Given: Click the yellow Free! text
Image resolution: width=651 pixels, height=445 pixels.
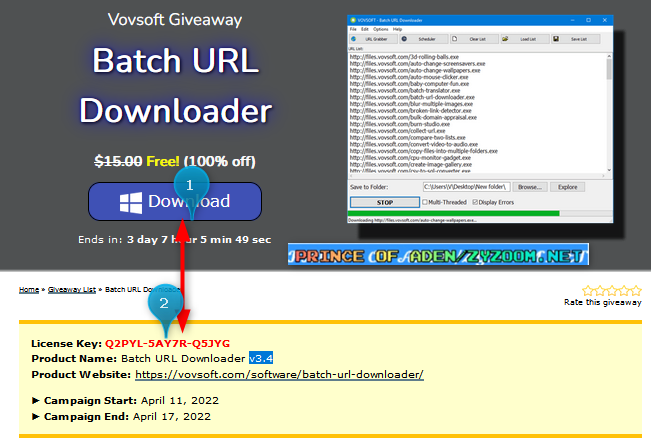Looking at the screenshot, I should pyautogui.click(x=163, y=161).
